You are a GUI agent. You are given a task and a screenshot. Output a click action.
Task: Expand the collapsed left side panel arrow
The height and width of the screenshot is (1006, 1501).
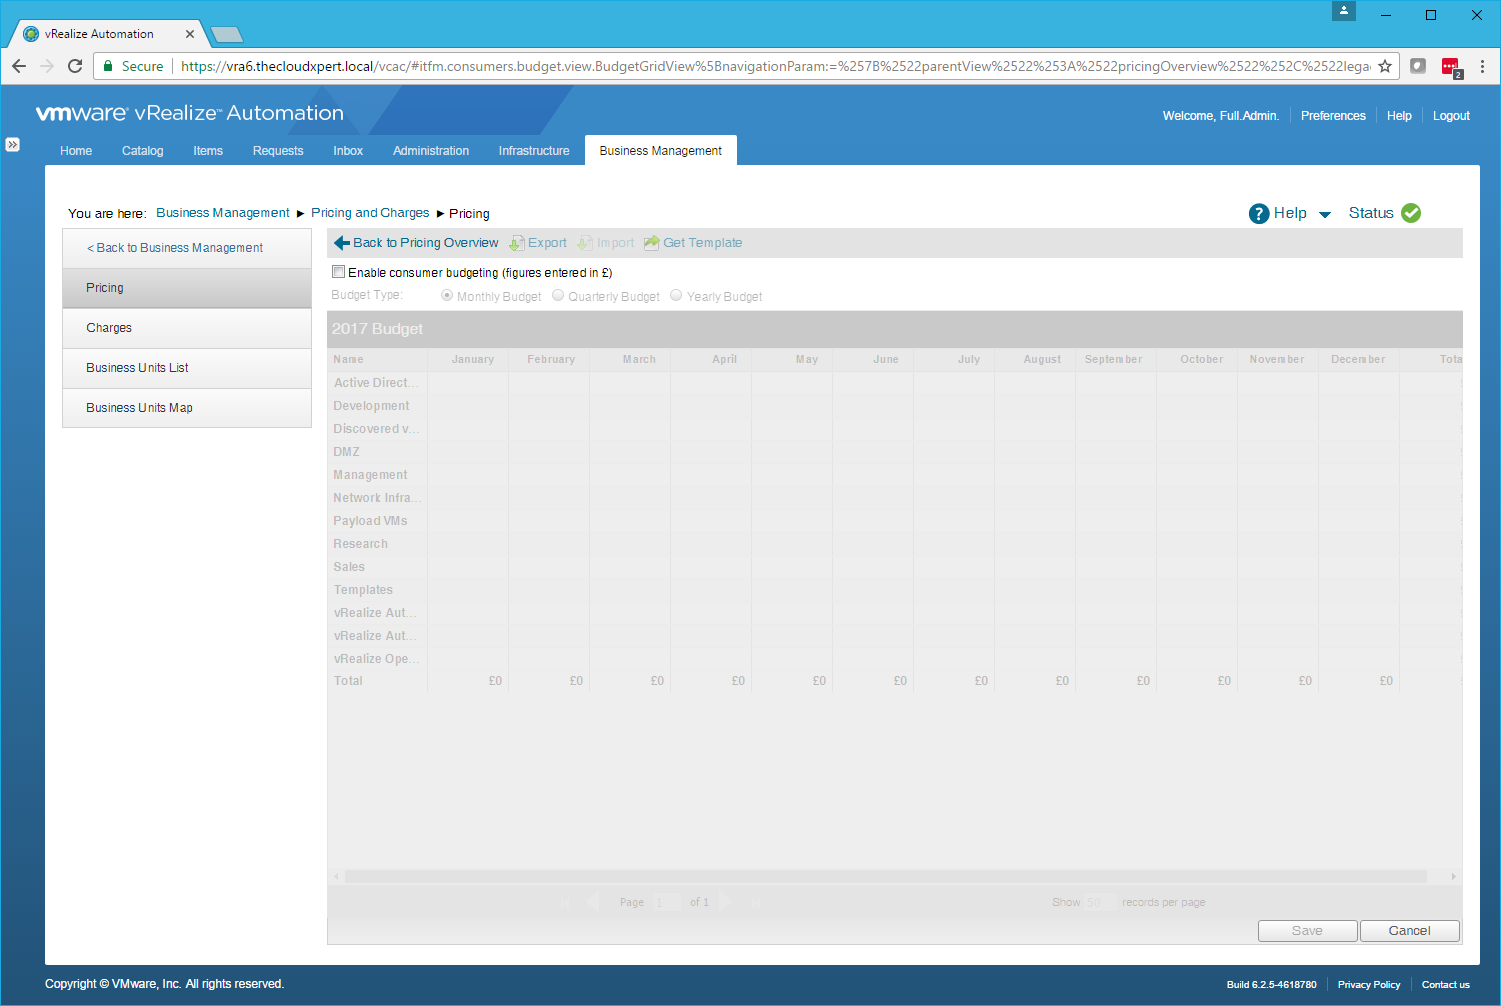(12, 144)
